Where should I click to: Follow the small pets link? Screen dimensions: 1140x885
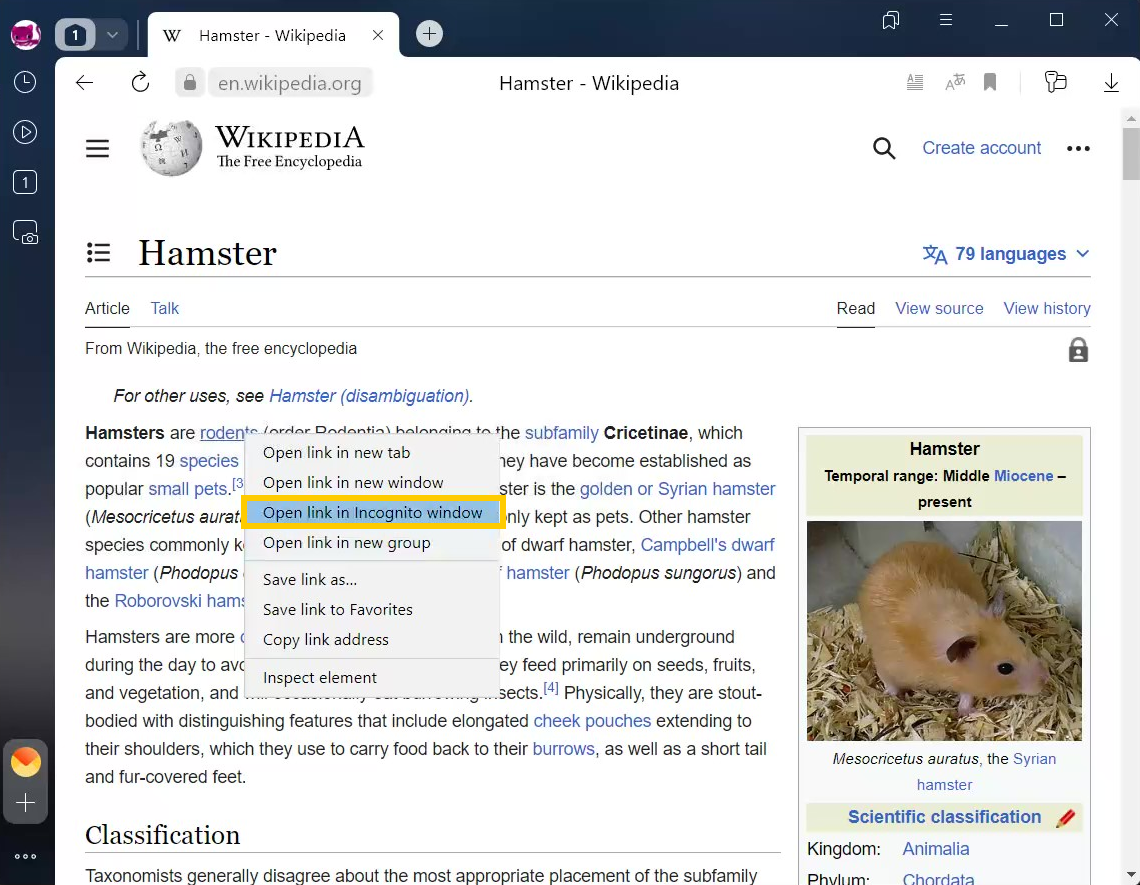click(x=188, y=489)
